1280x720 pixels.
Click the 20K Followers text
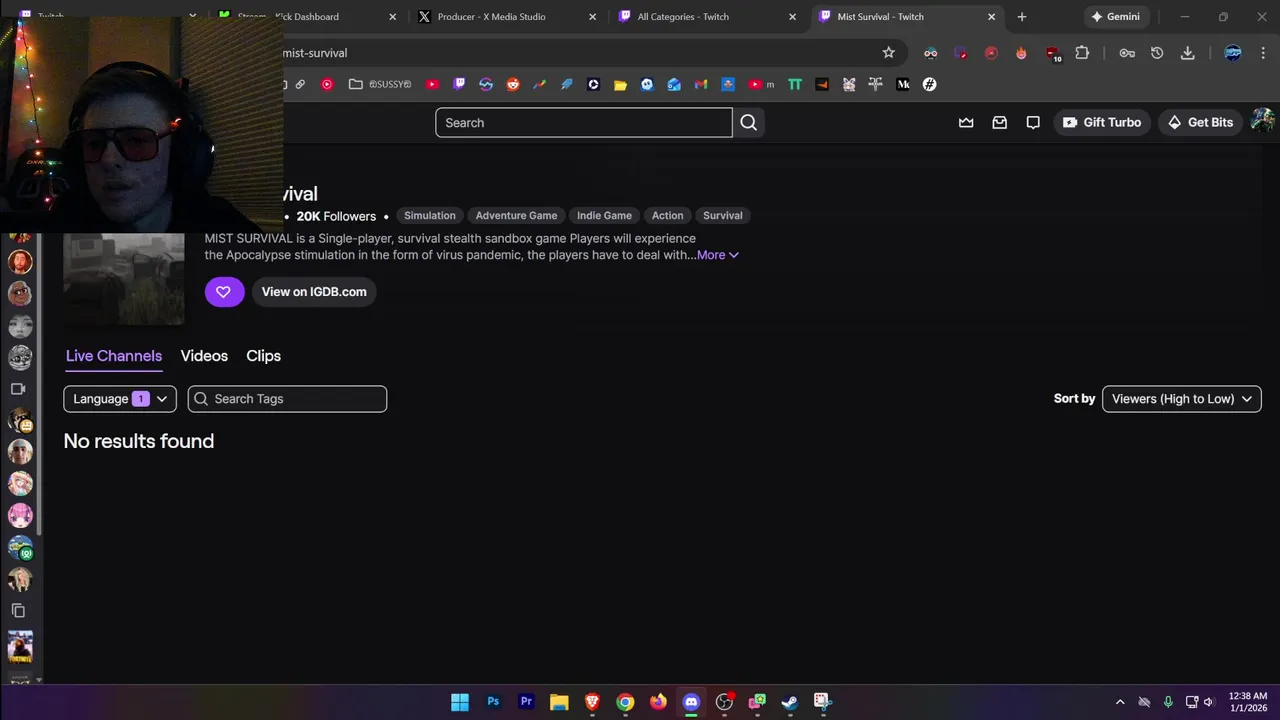336,217
